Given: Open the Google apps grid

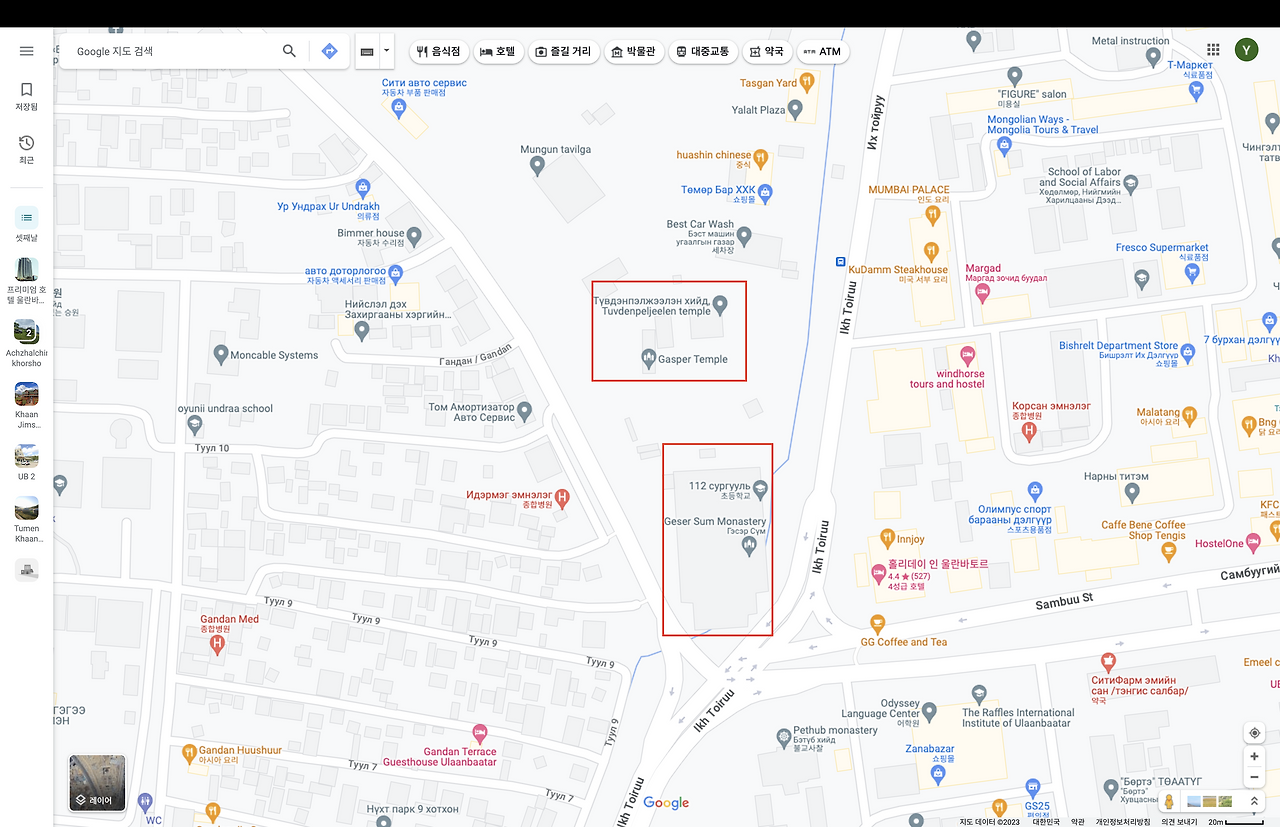Looking at the screenshot, I should [x=1212, y=49].
